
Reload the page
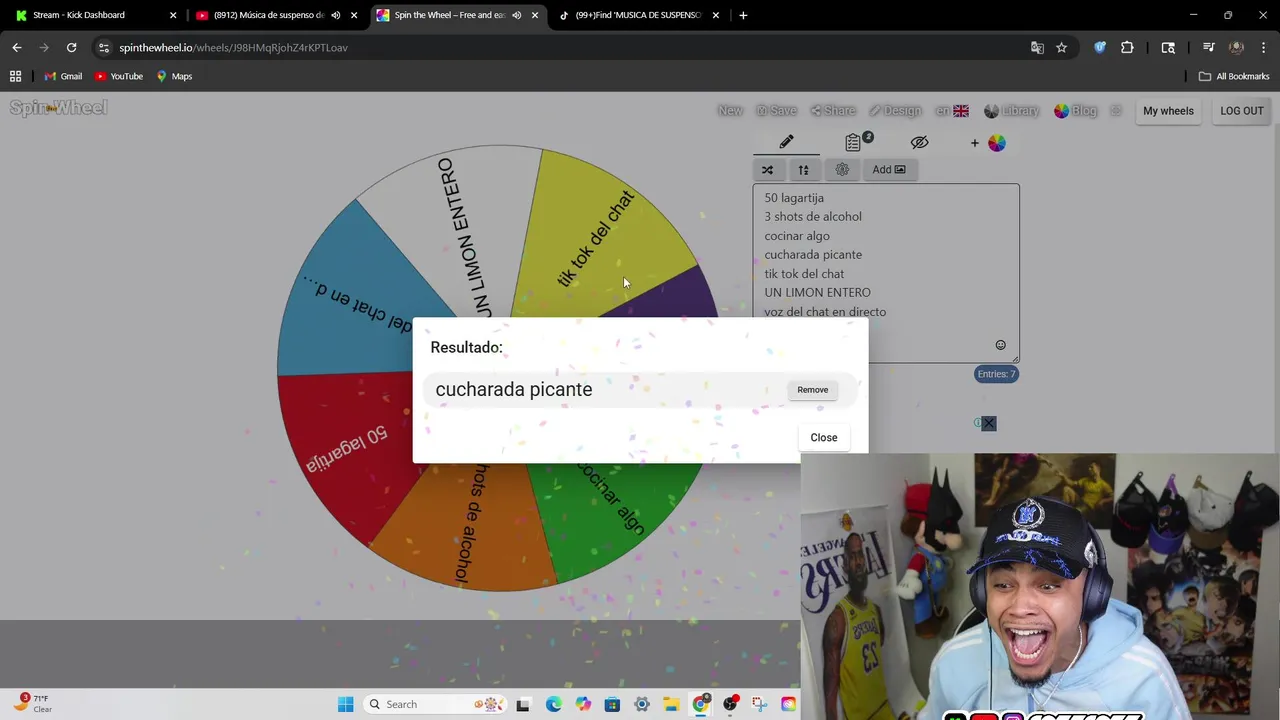pos(71,47)
